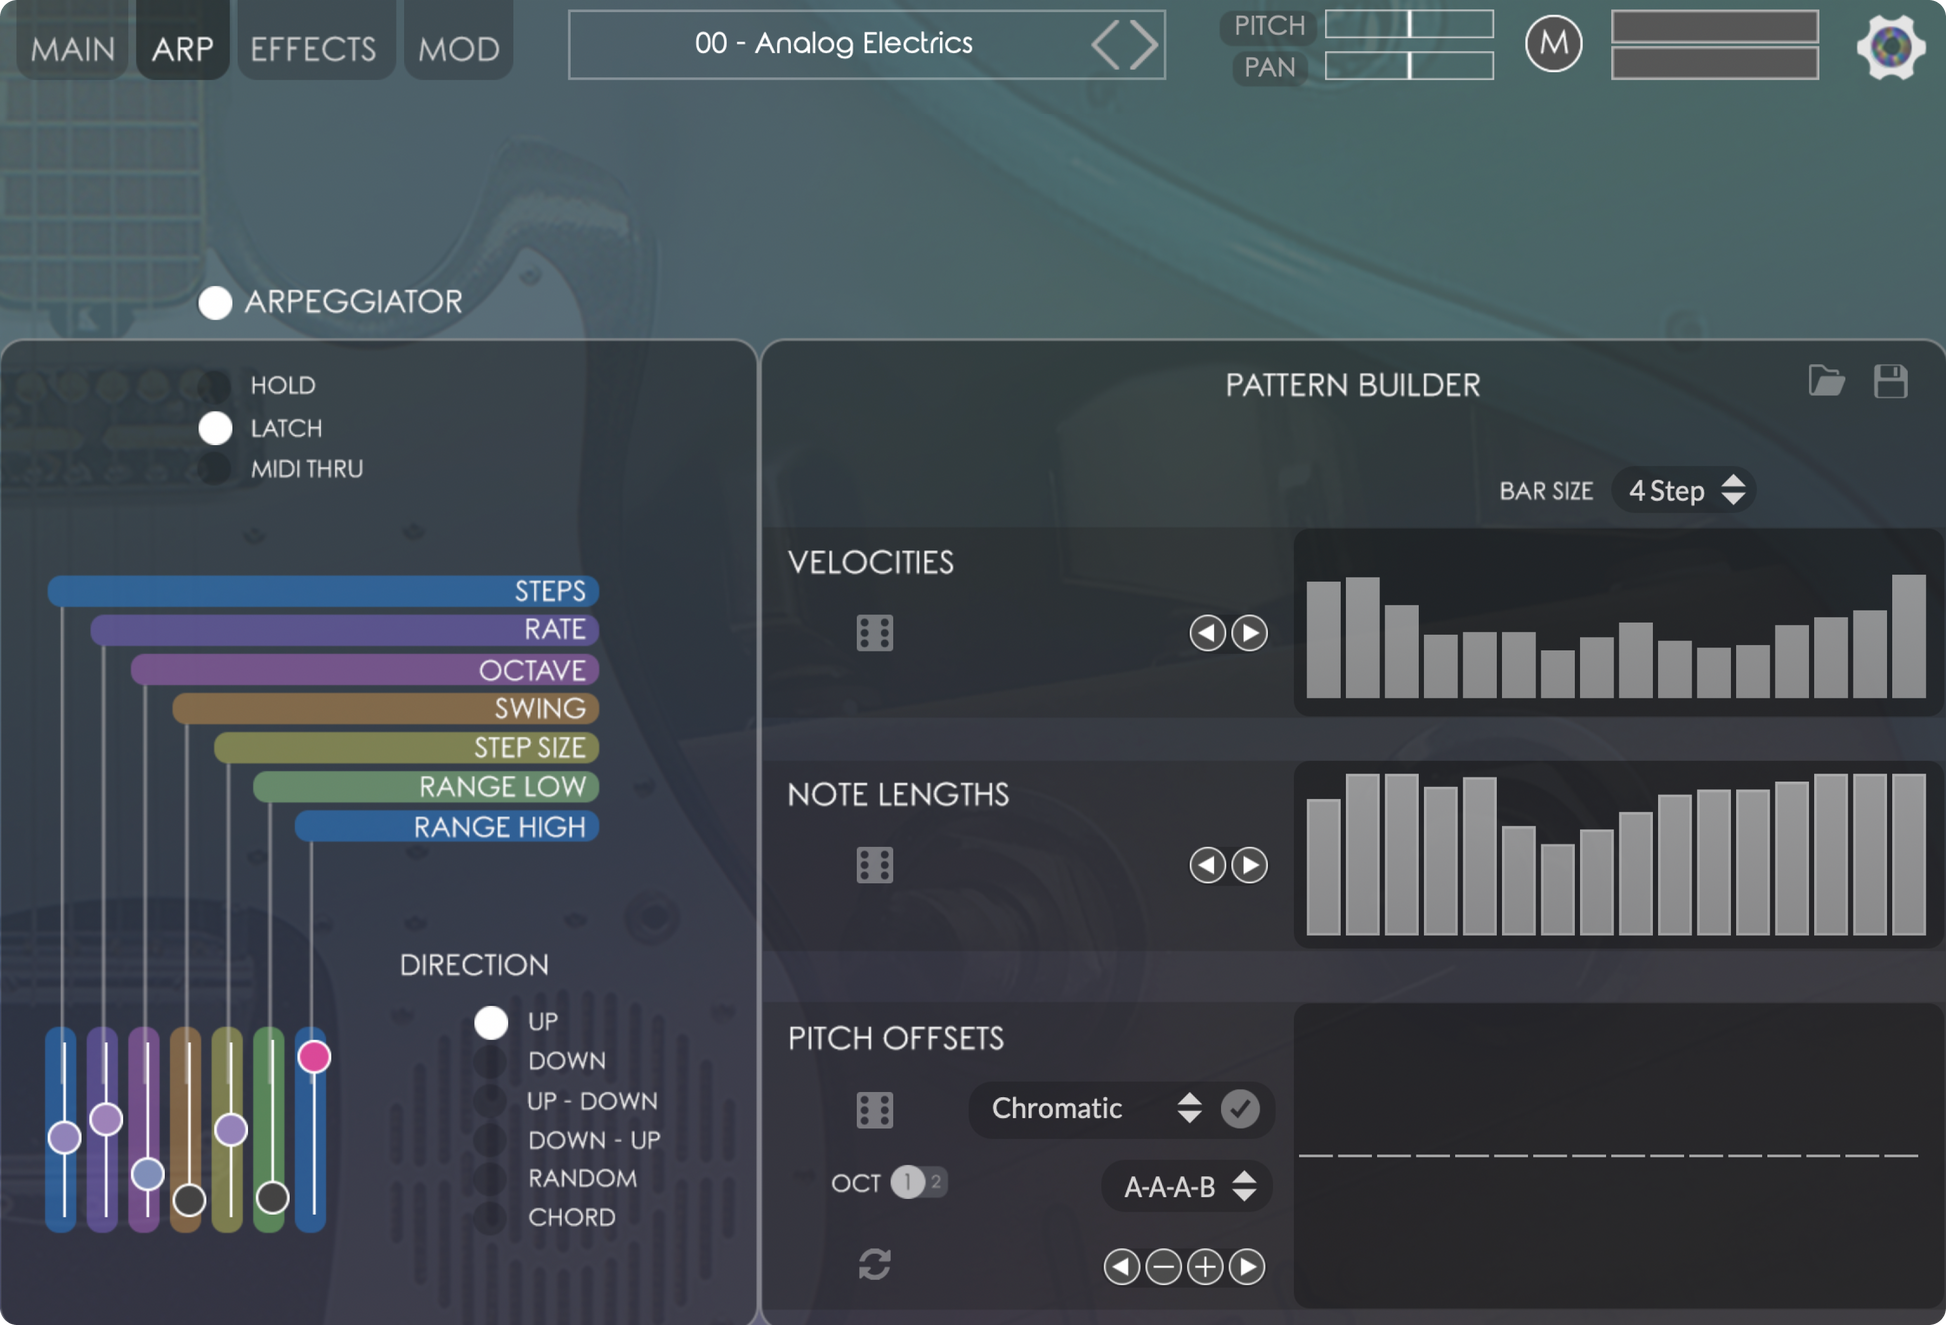Open the Bar Size 4 Step dropdown

pos(1684,491)
